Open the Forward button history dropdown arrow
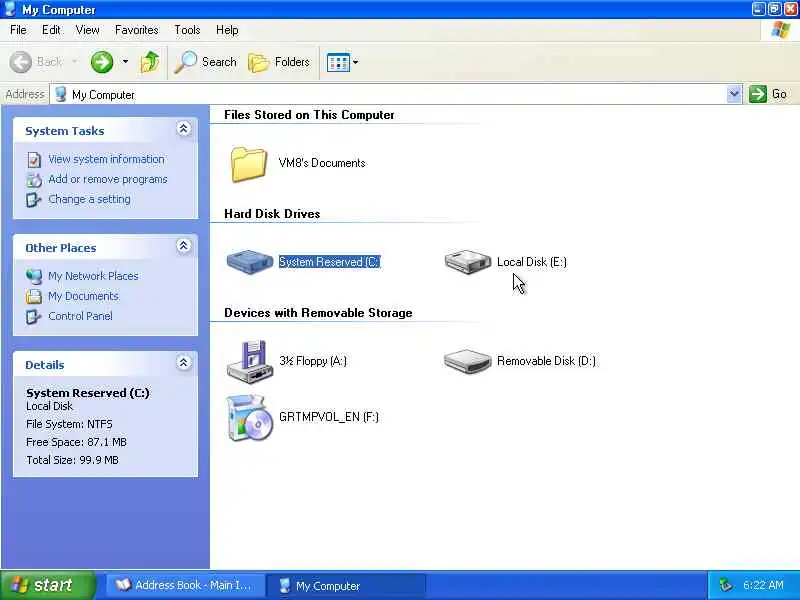The height and width of the screenshot is (600, 800). (x=125, y=62)
